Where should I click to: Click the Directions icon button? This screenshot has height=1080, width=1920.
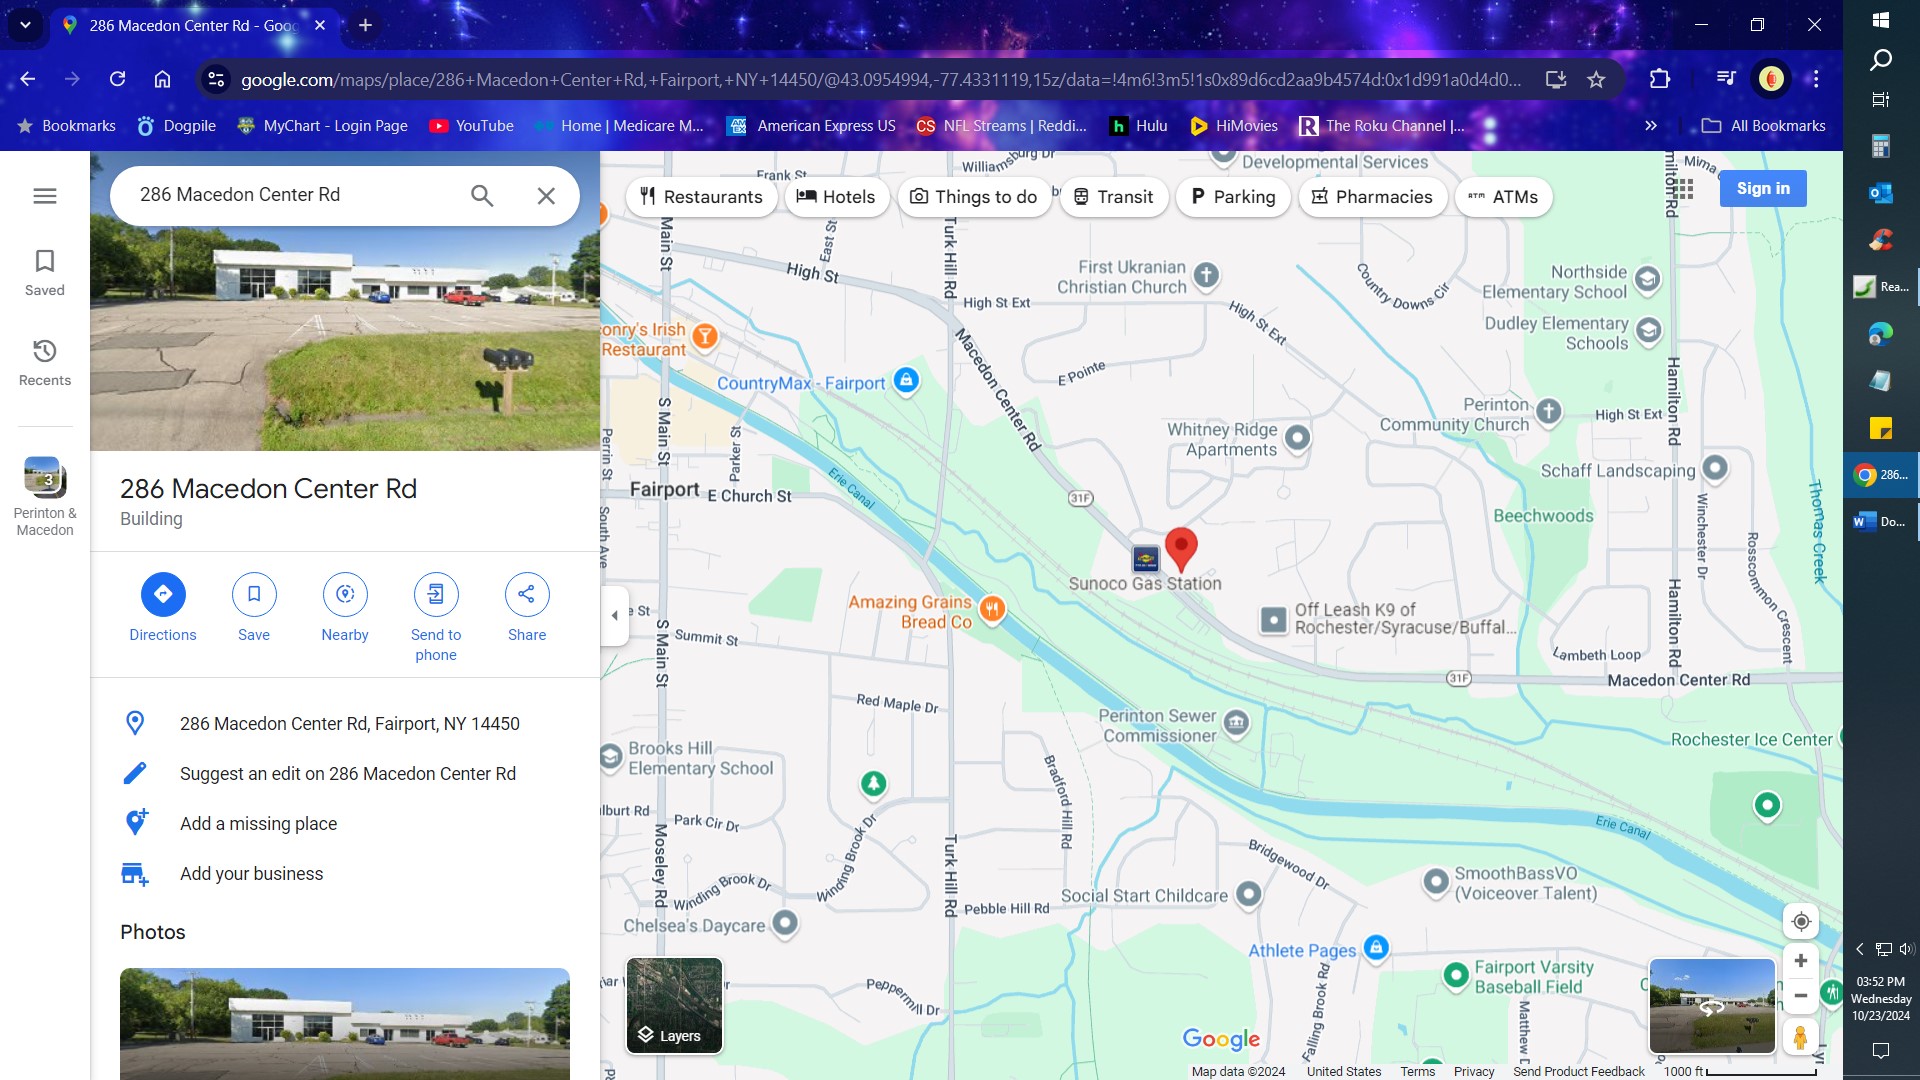[x=163, y=594]
